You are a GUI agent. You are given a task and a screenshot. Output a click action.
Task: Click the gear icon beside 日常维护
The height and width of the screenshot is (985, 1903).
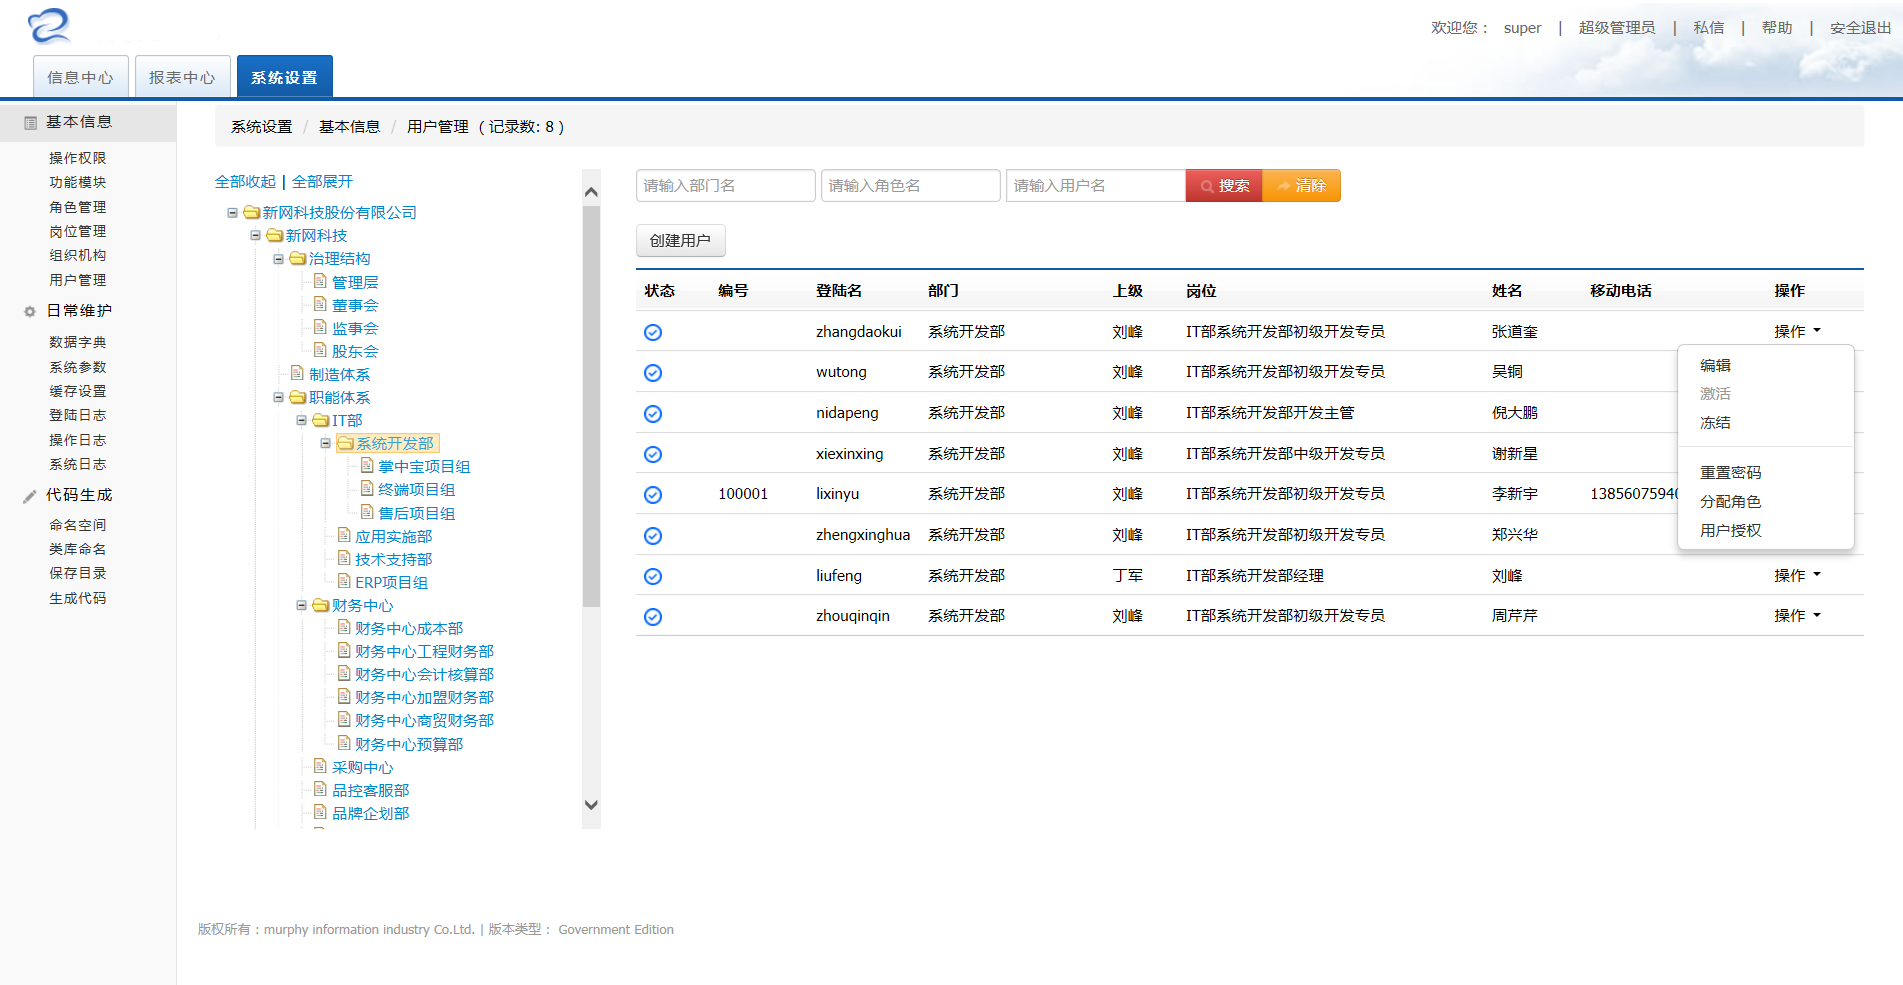(30, 312)
